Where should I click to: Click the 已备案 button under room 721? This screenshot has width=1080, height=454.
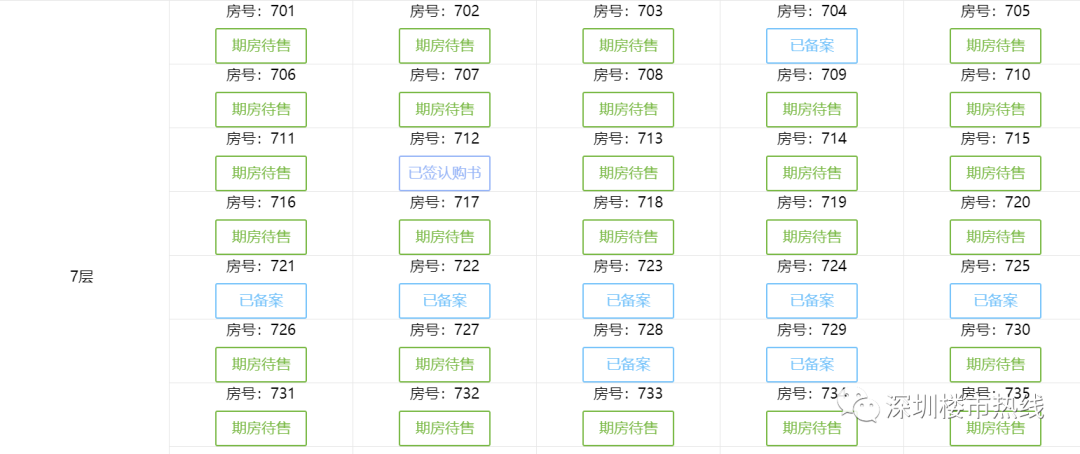[261, 301]
